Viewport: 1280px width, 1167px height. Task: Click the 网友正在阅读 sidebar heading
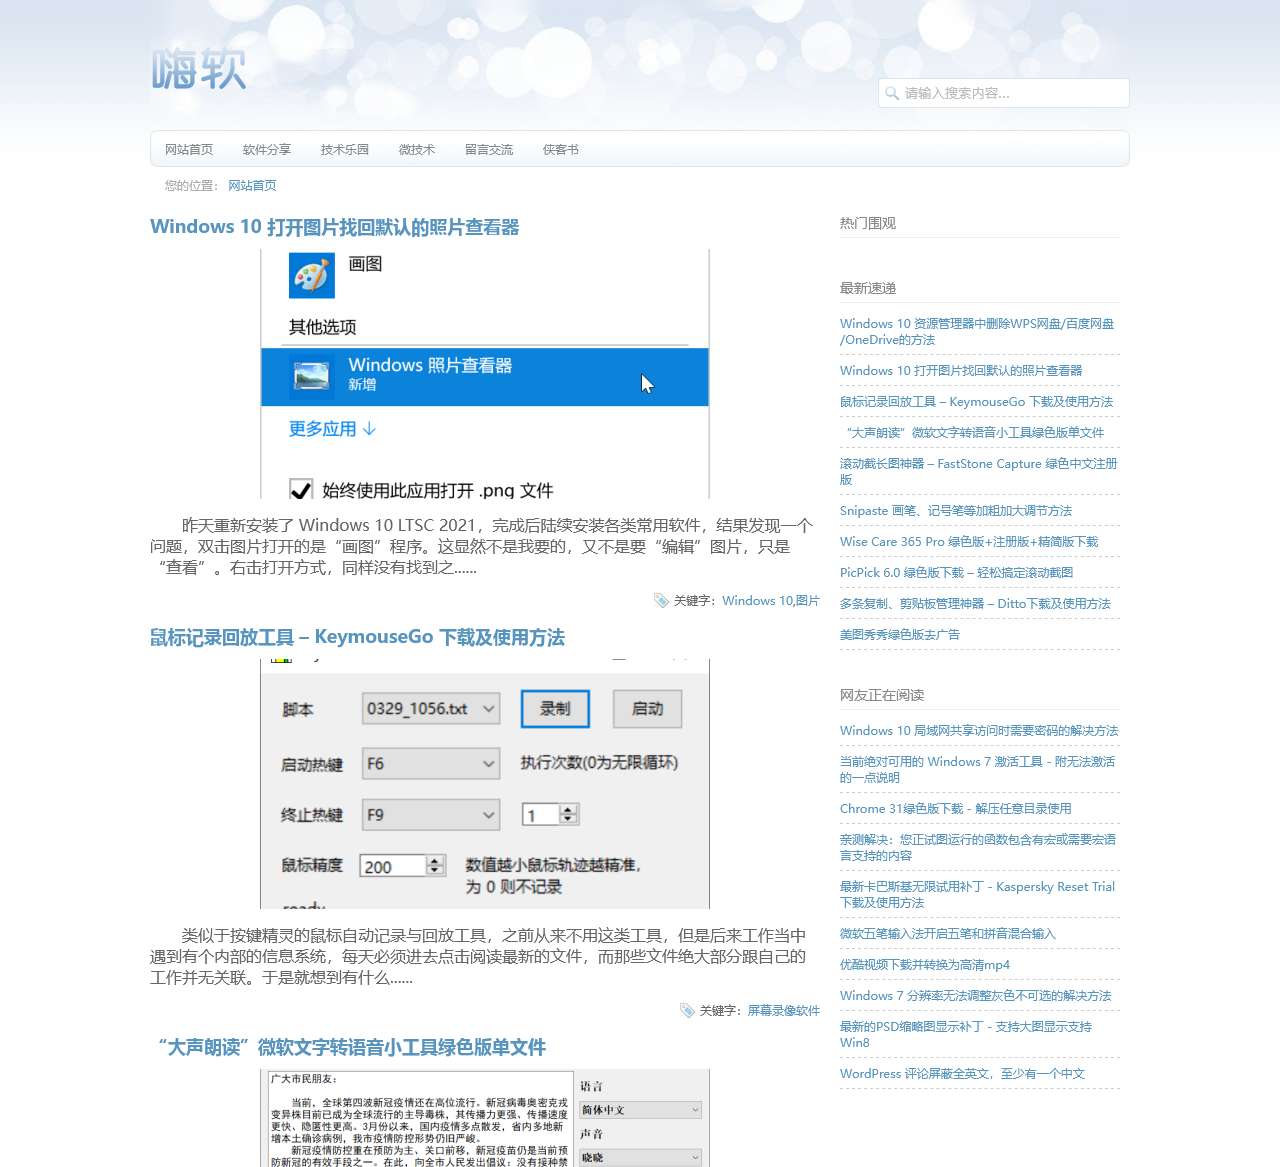(x=882, y=695)
